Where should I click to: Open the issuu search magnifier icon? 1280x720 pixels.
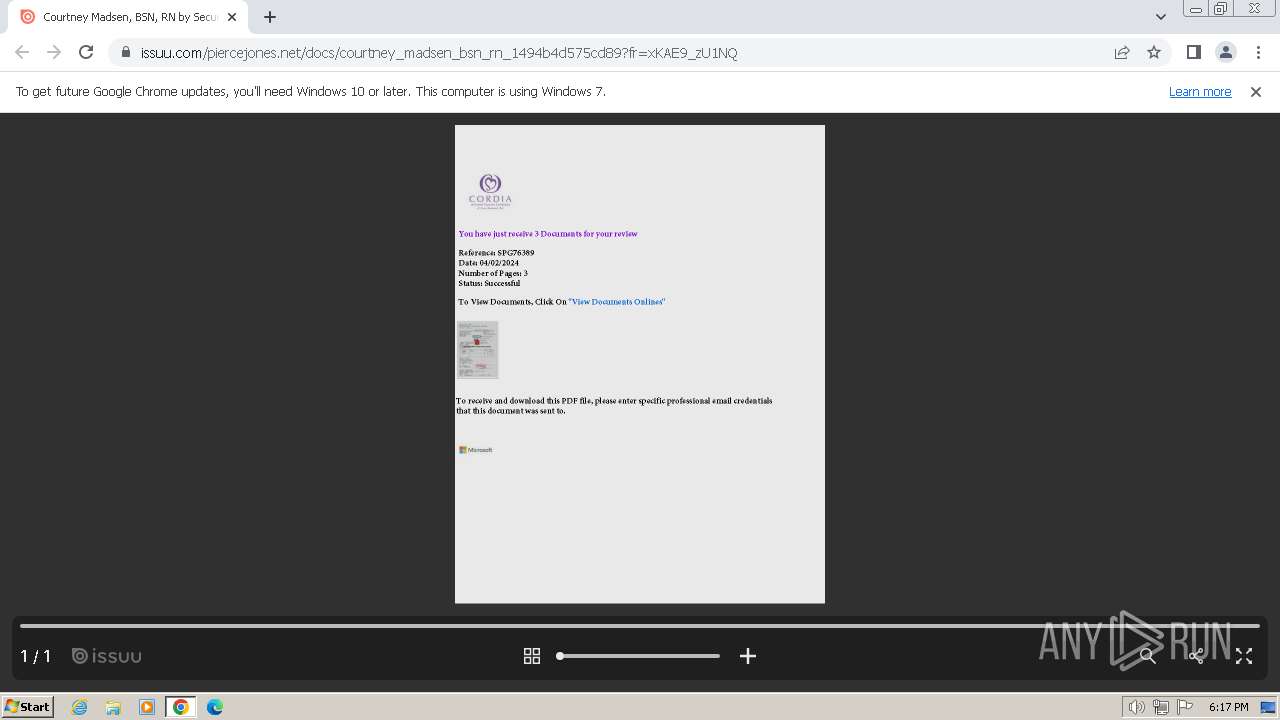pyautogui.click(x=1148, y=656)
